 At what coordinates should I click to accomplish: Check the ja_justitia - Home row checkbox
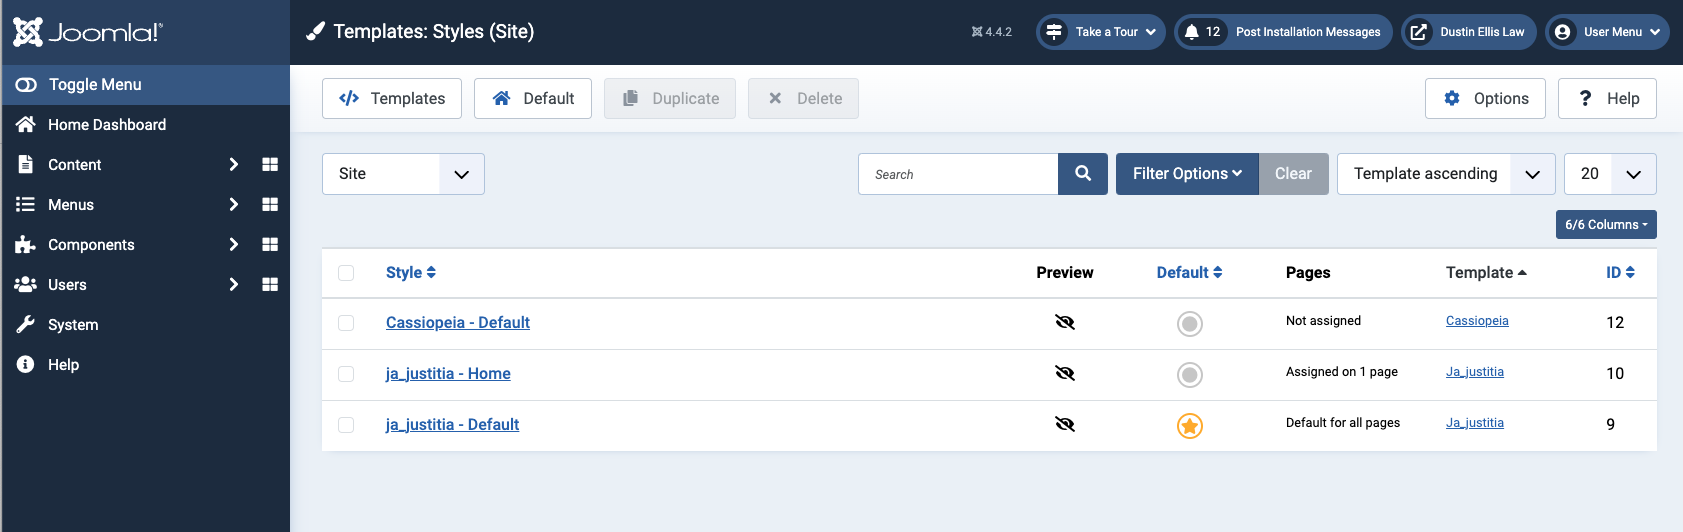click(346, 374)
